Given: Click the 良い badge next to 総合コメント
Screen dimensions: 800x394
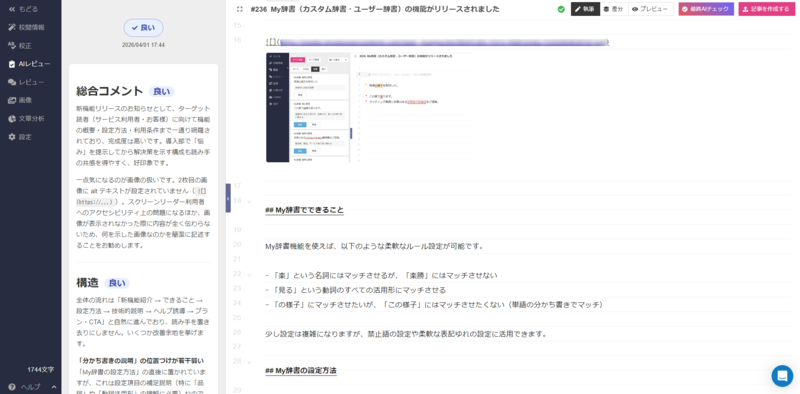Looking at the screenshot, I should (162, 92).
